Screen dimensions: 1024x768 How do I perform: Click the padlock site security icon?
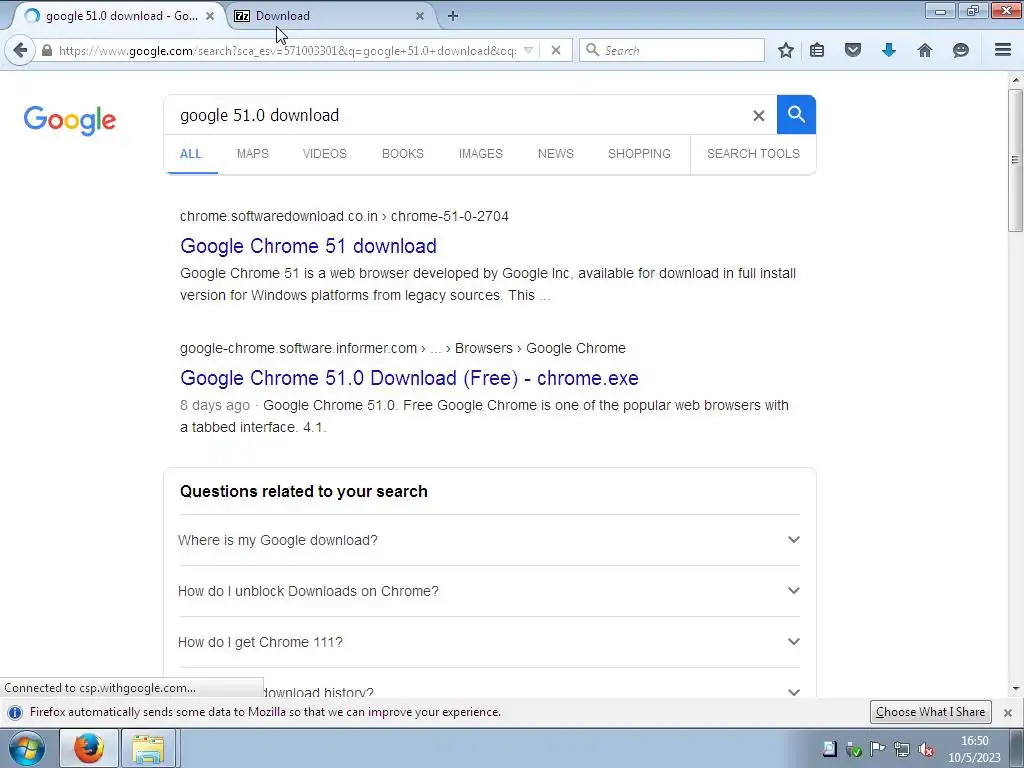pyautogui.click(x=46, y=50)
